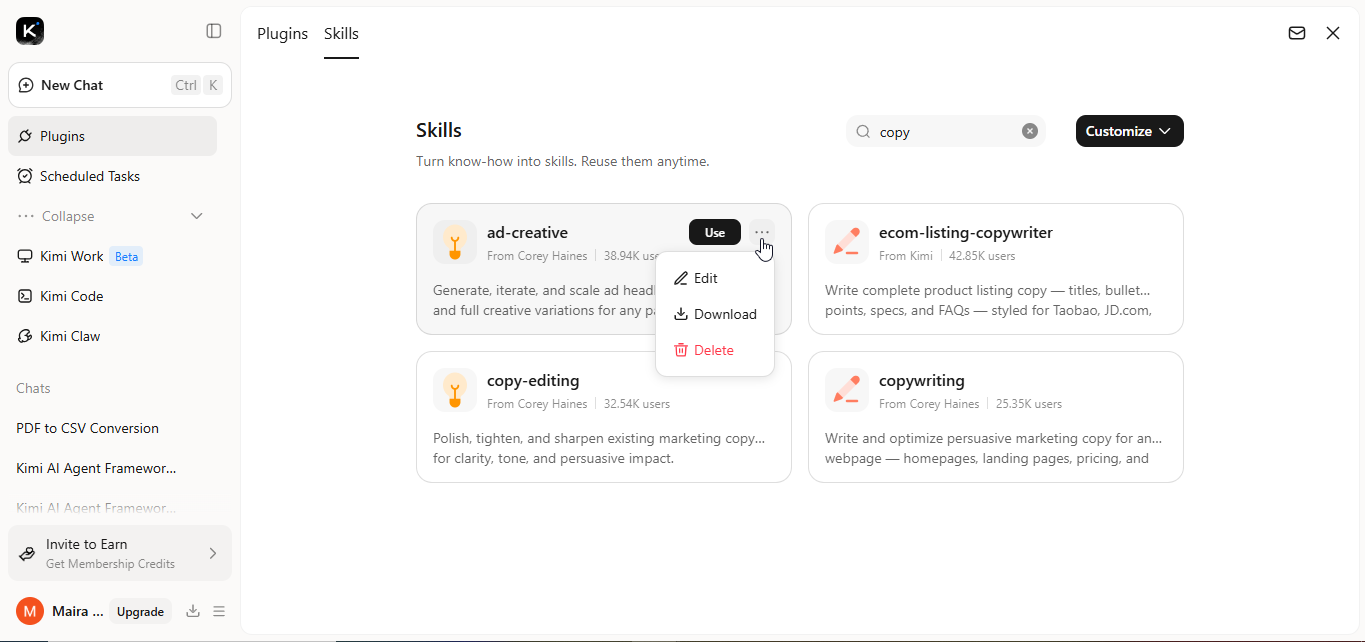
Task: Click the user name Maira
Action: (x=77, y=611)
